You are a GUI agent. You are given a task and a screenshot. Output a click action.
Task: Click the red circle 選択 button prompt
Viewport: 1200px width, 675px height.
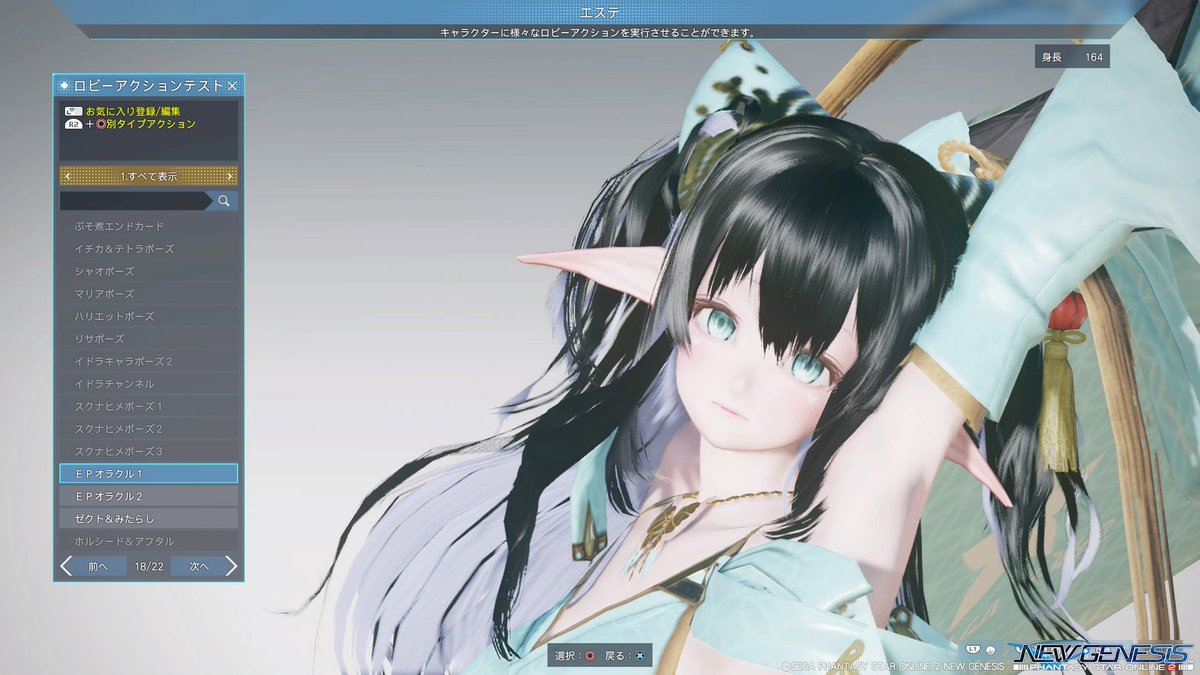(590, 656)
